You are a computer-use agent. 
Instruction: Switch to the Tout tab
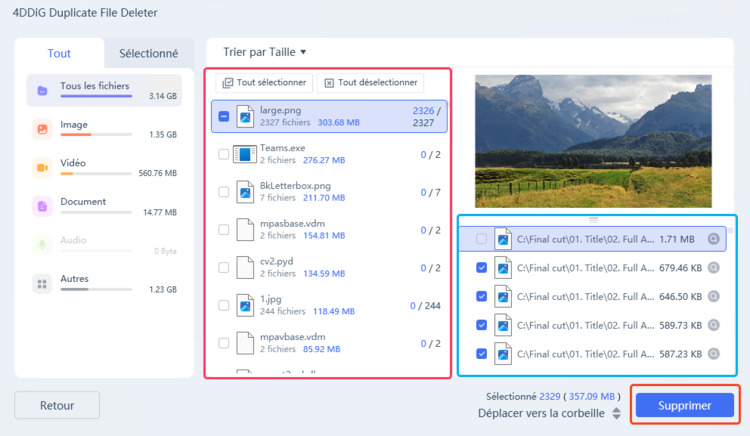tap(59, 54)
